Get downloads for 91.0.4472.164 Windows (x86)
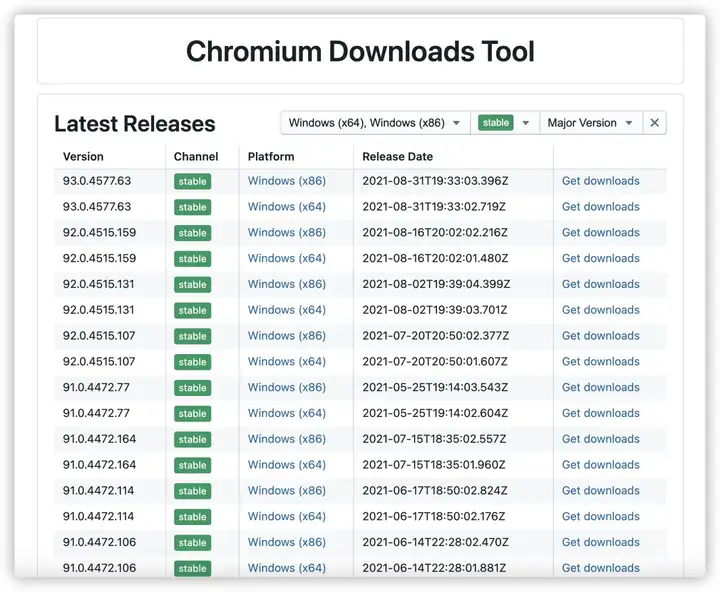The image size is (720, 592). 601,439
